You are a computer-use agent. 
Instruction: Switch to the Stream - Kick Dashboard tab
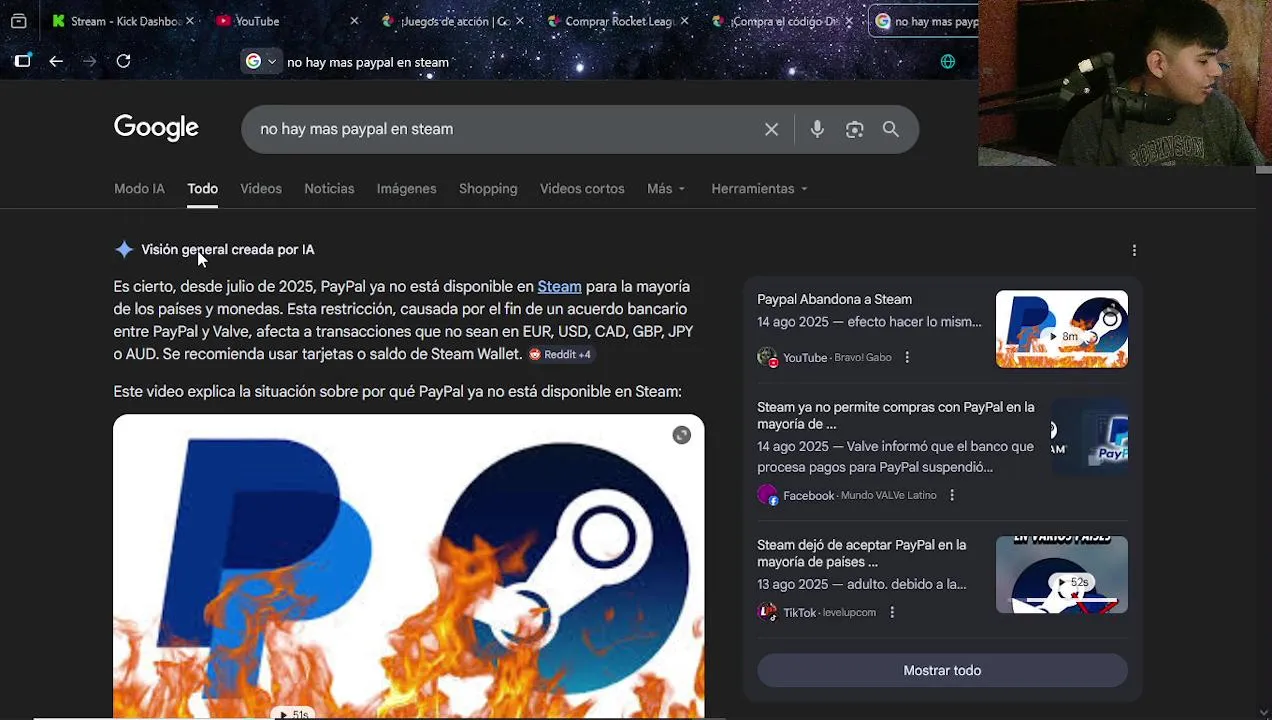pyautogui.click(x=115, y=21)
